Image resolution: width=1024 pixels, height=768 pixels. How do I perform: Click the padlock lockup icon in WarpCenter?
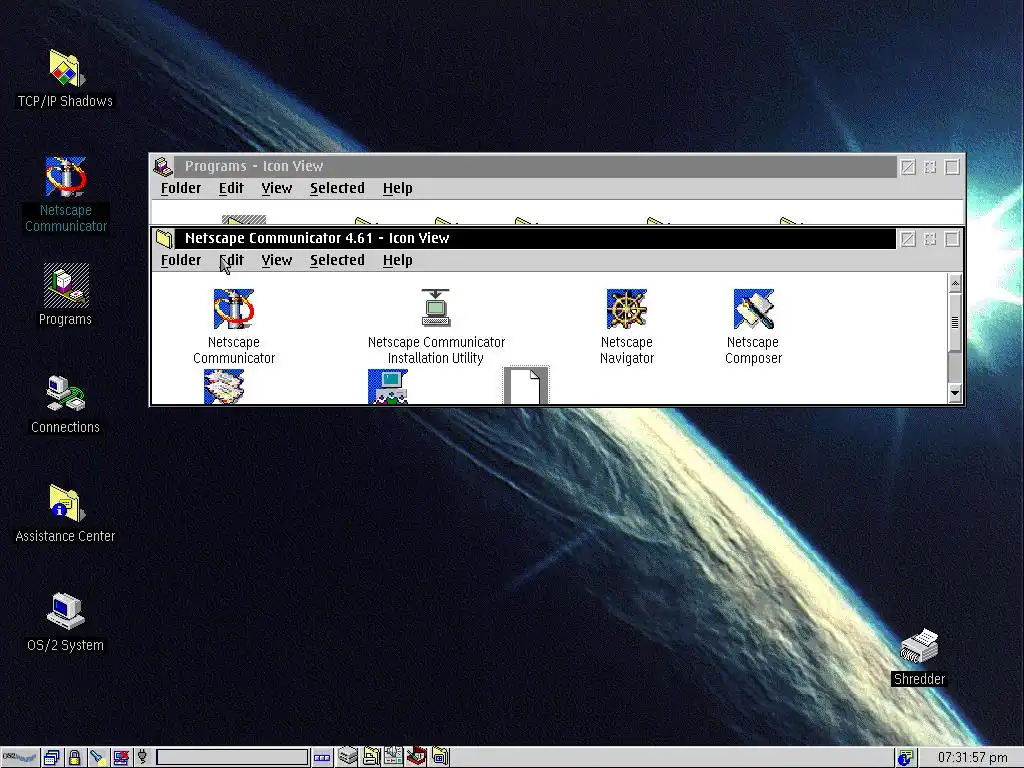74,758
